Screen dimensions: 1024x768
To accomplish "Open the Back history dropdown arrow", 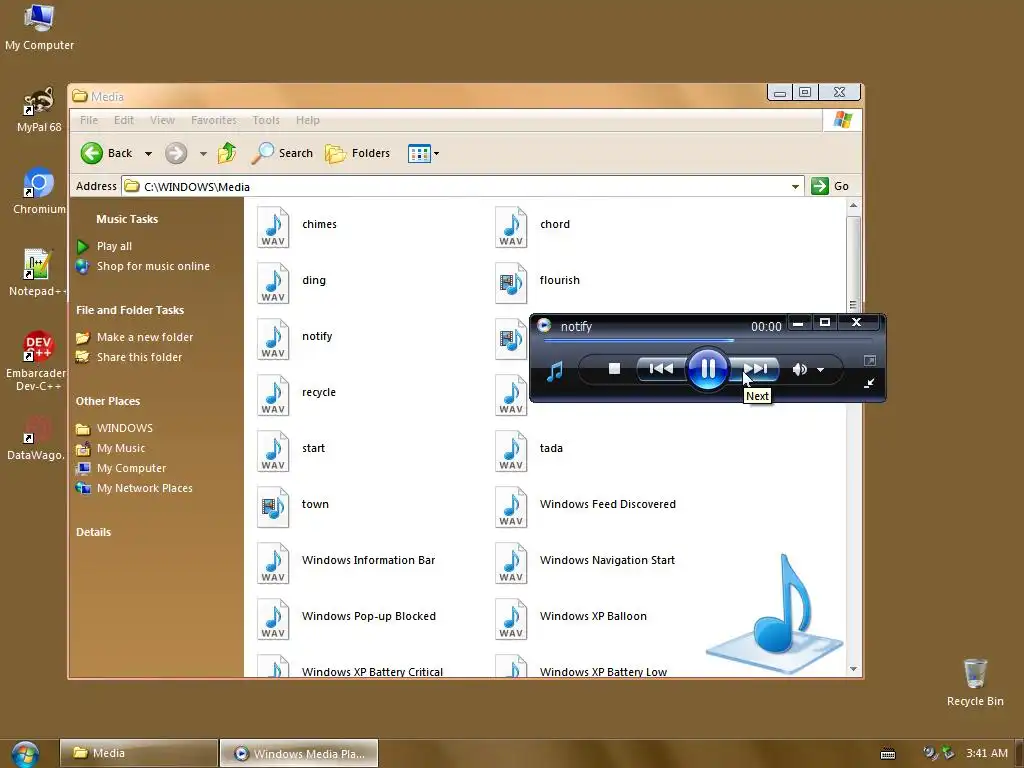I will pyautogui.click(x=148, y=153).
